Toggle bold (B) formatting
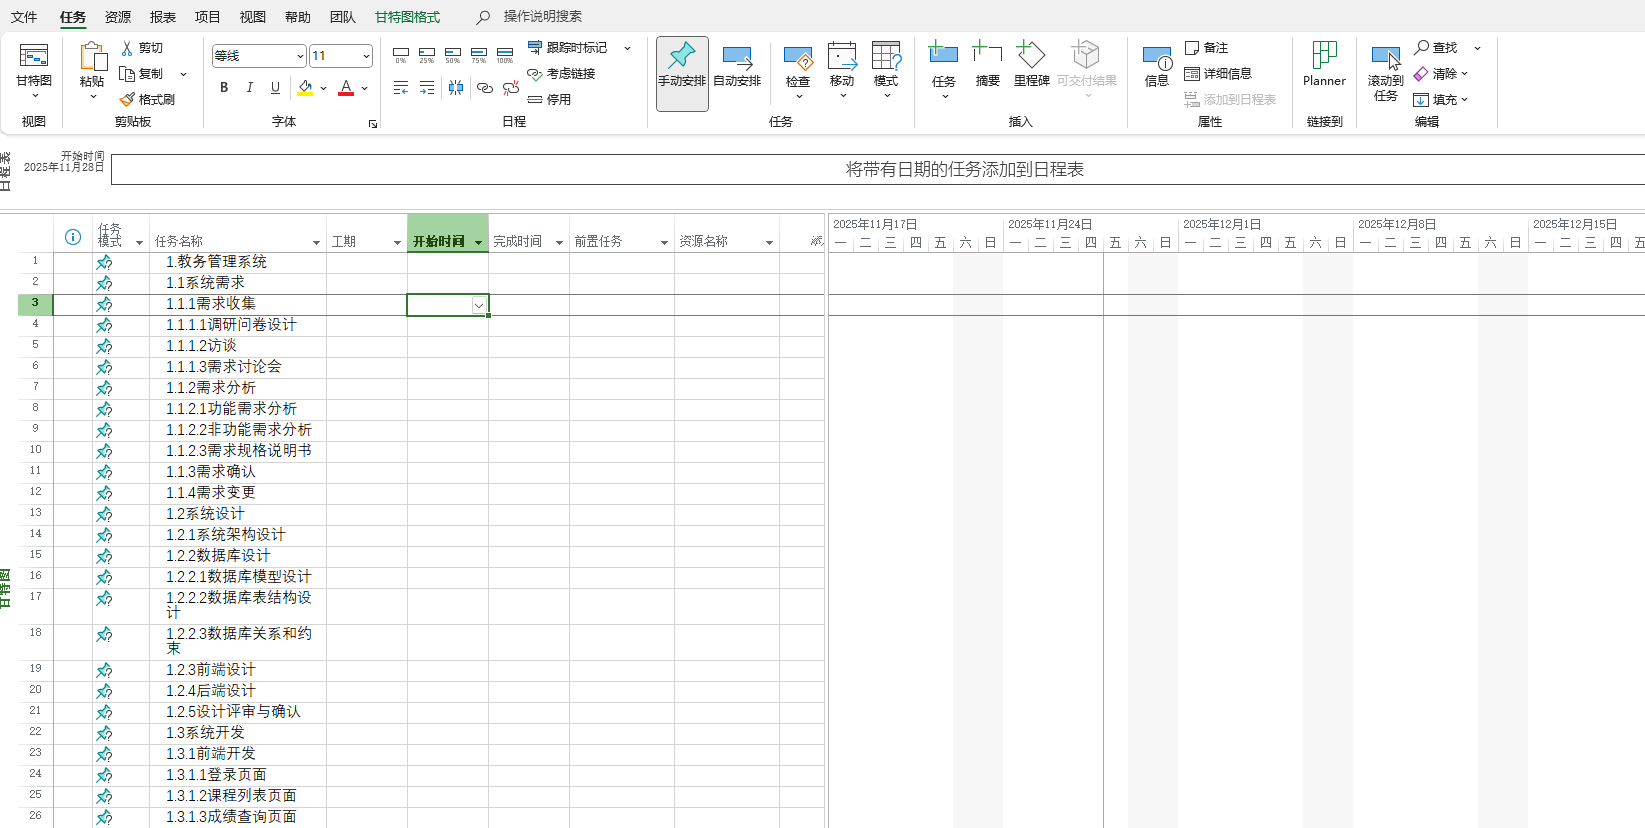Viewport: 1645px width, 828px height. (224, 88)
